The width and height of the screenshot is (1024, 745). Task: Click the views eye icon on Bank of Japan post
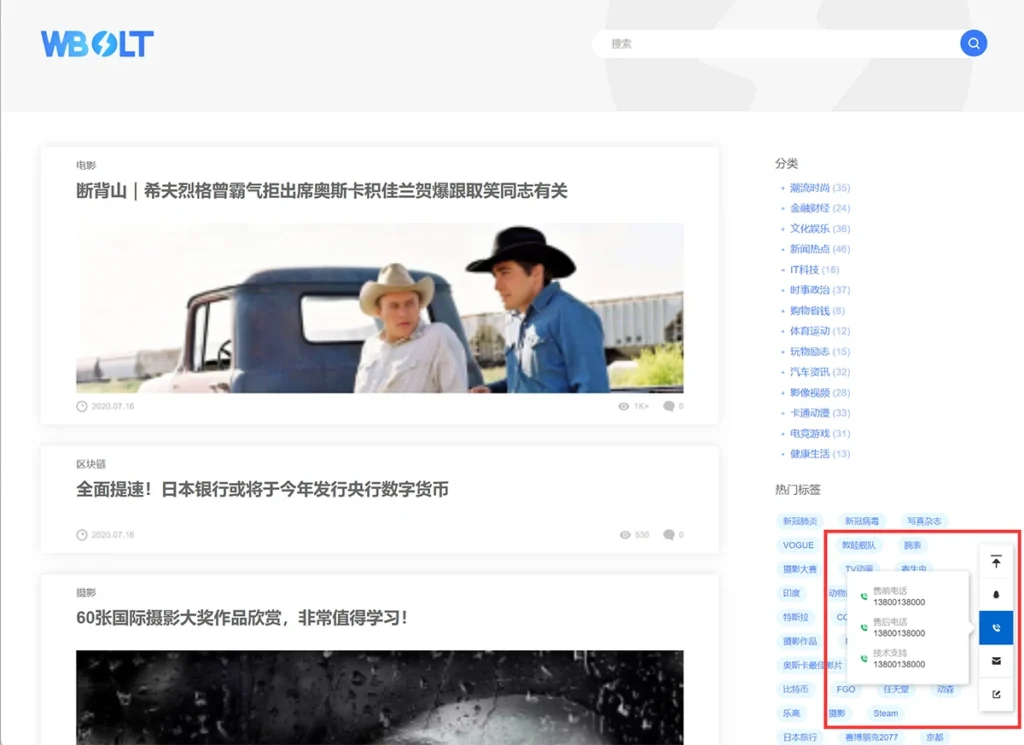(624, 535)
